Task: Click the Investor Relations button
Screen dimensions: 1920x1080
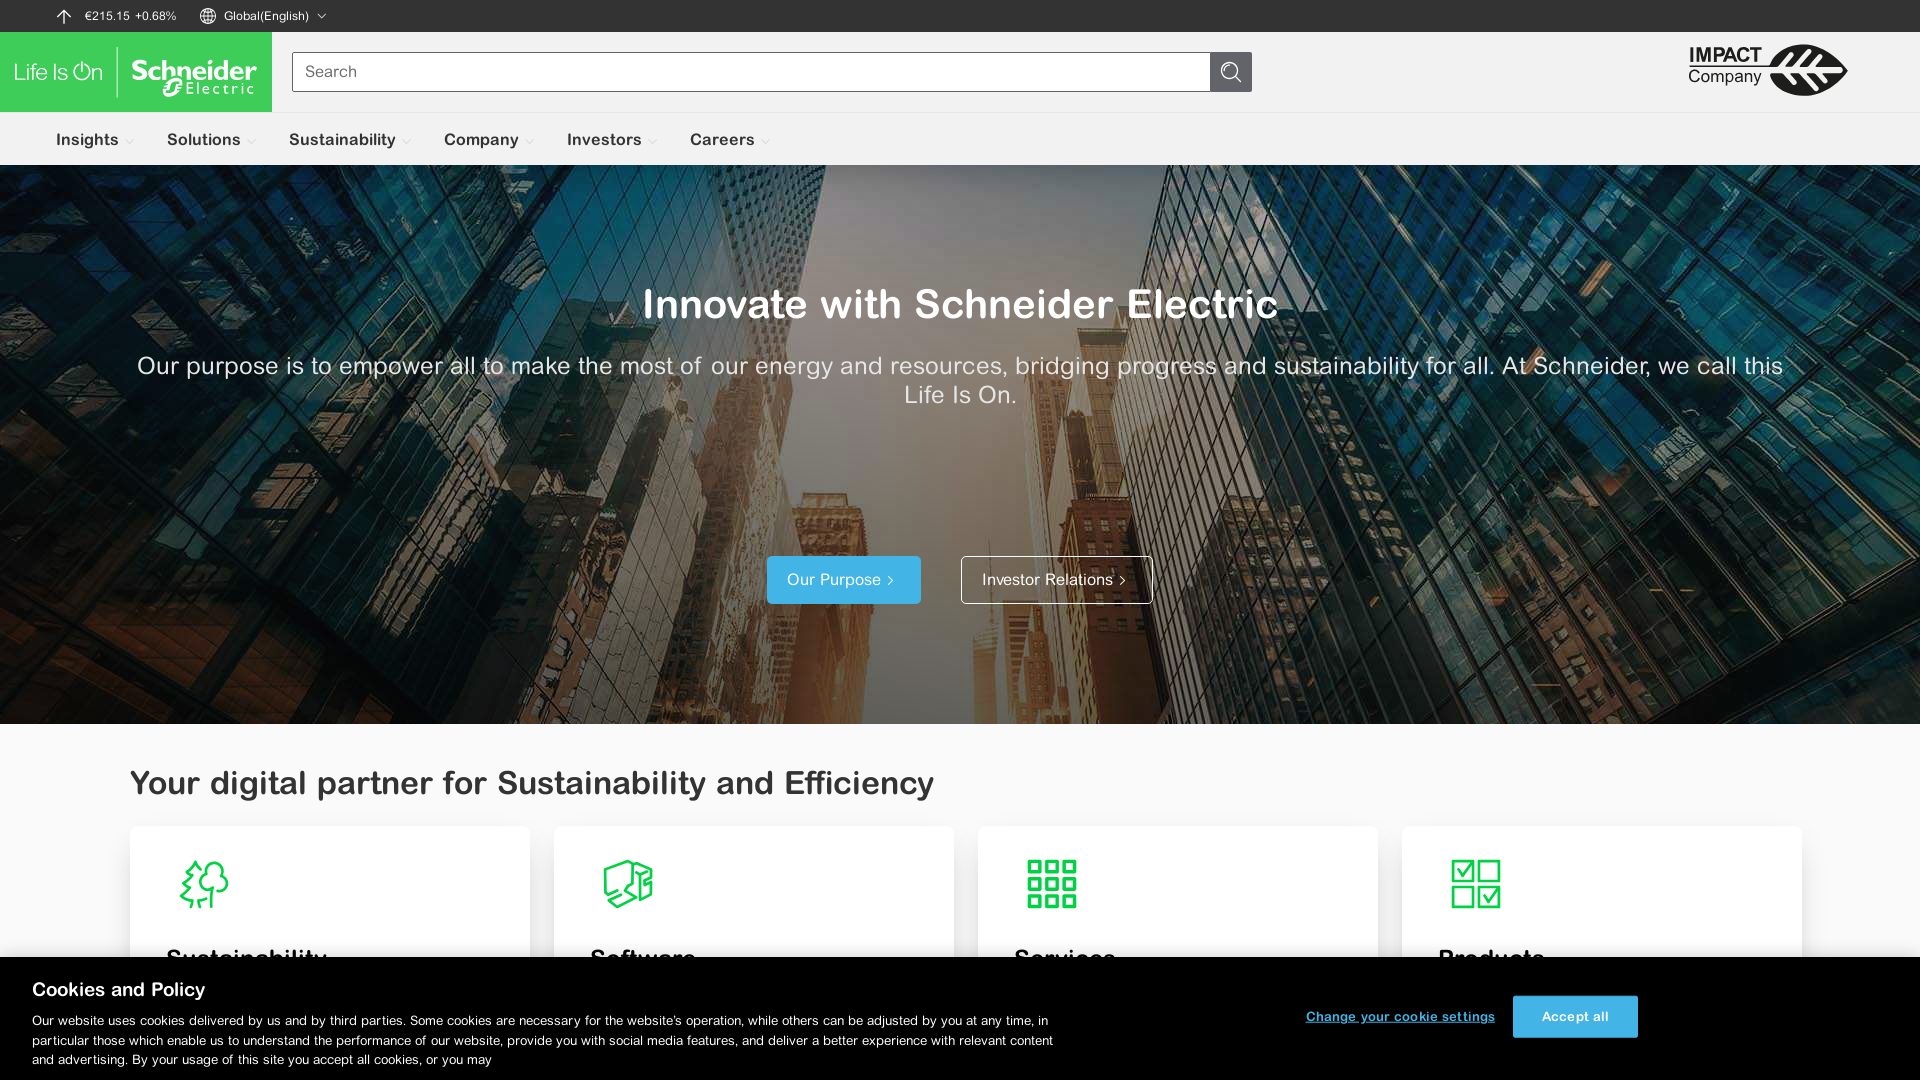Action: click(x=1055, y=579)
